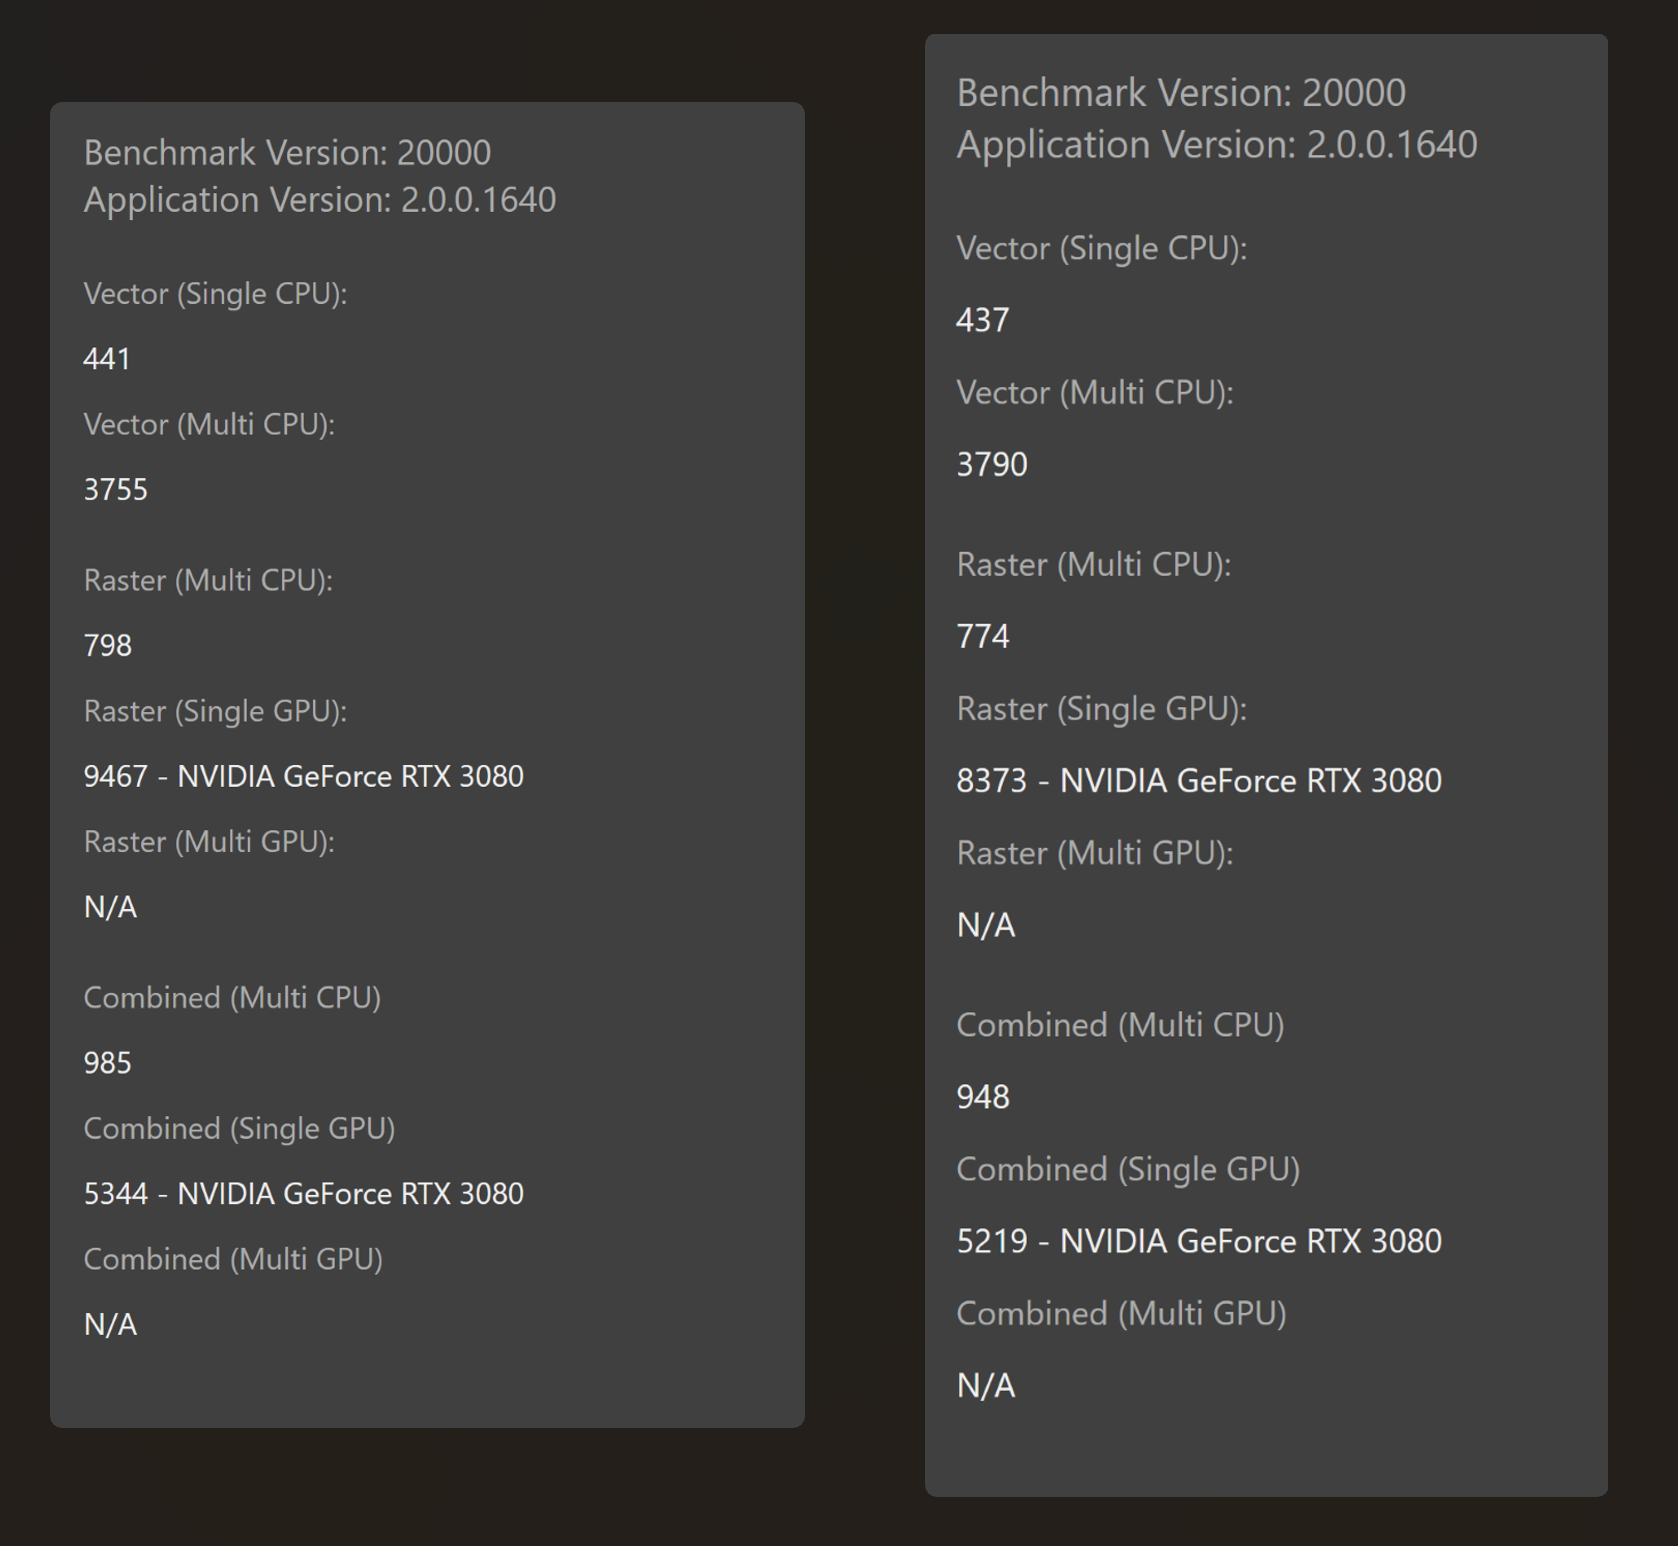Viewport: 1678px width, 1546px height.
Task: Select the Combined Multi CPU score 985
Action: 107,1063
